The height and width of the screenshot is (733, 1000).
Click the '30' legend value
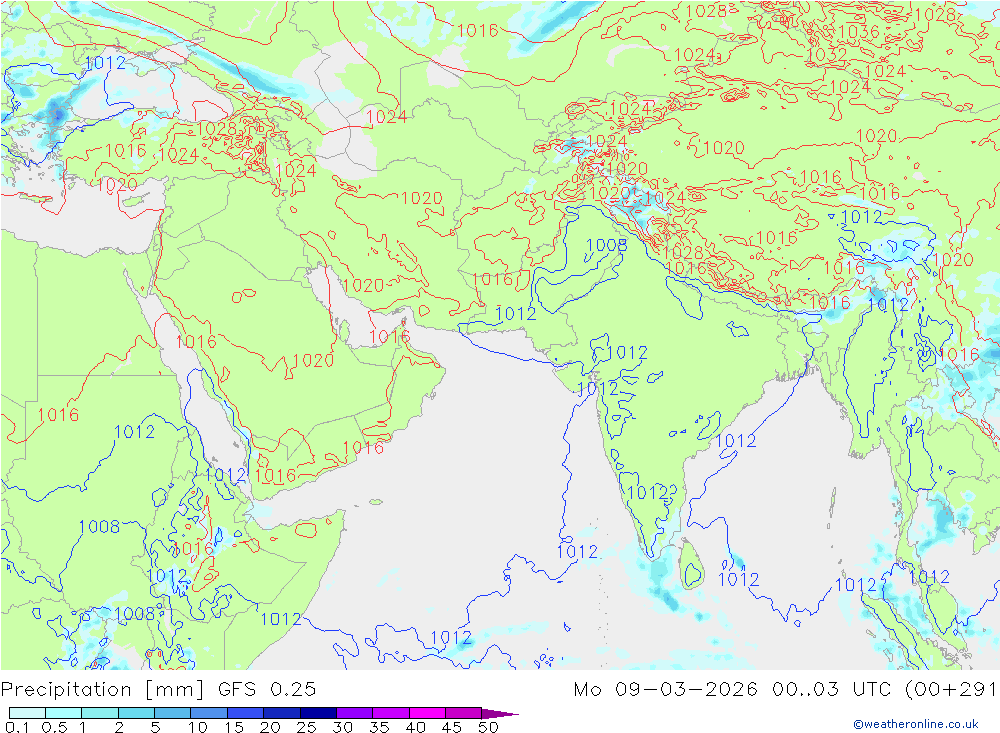coord(343,727)
